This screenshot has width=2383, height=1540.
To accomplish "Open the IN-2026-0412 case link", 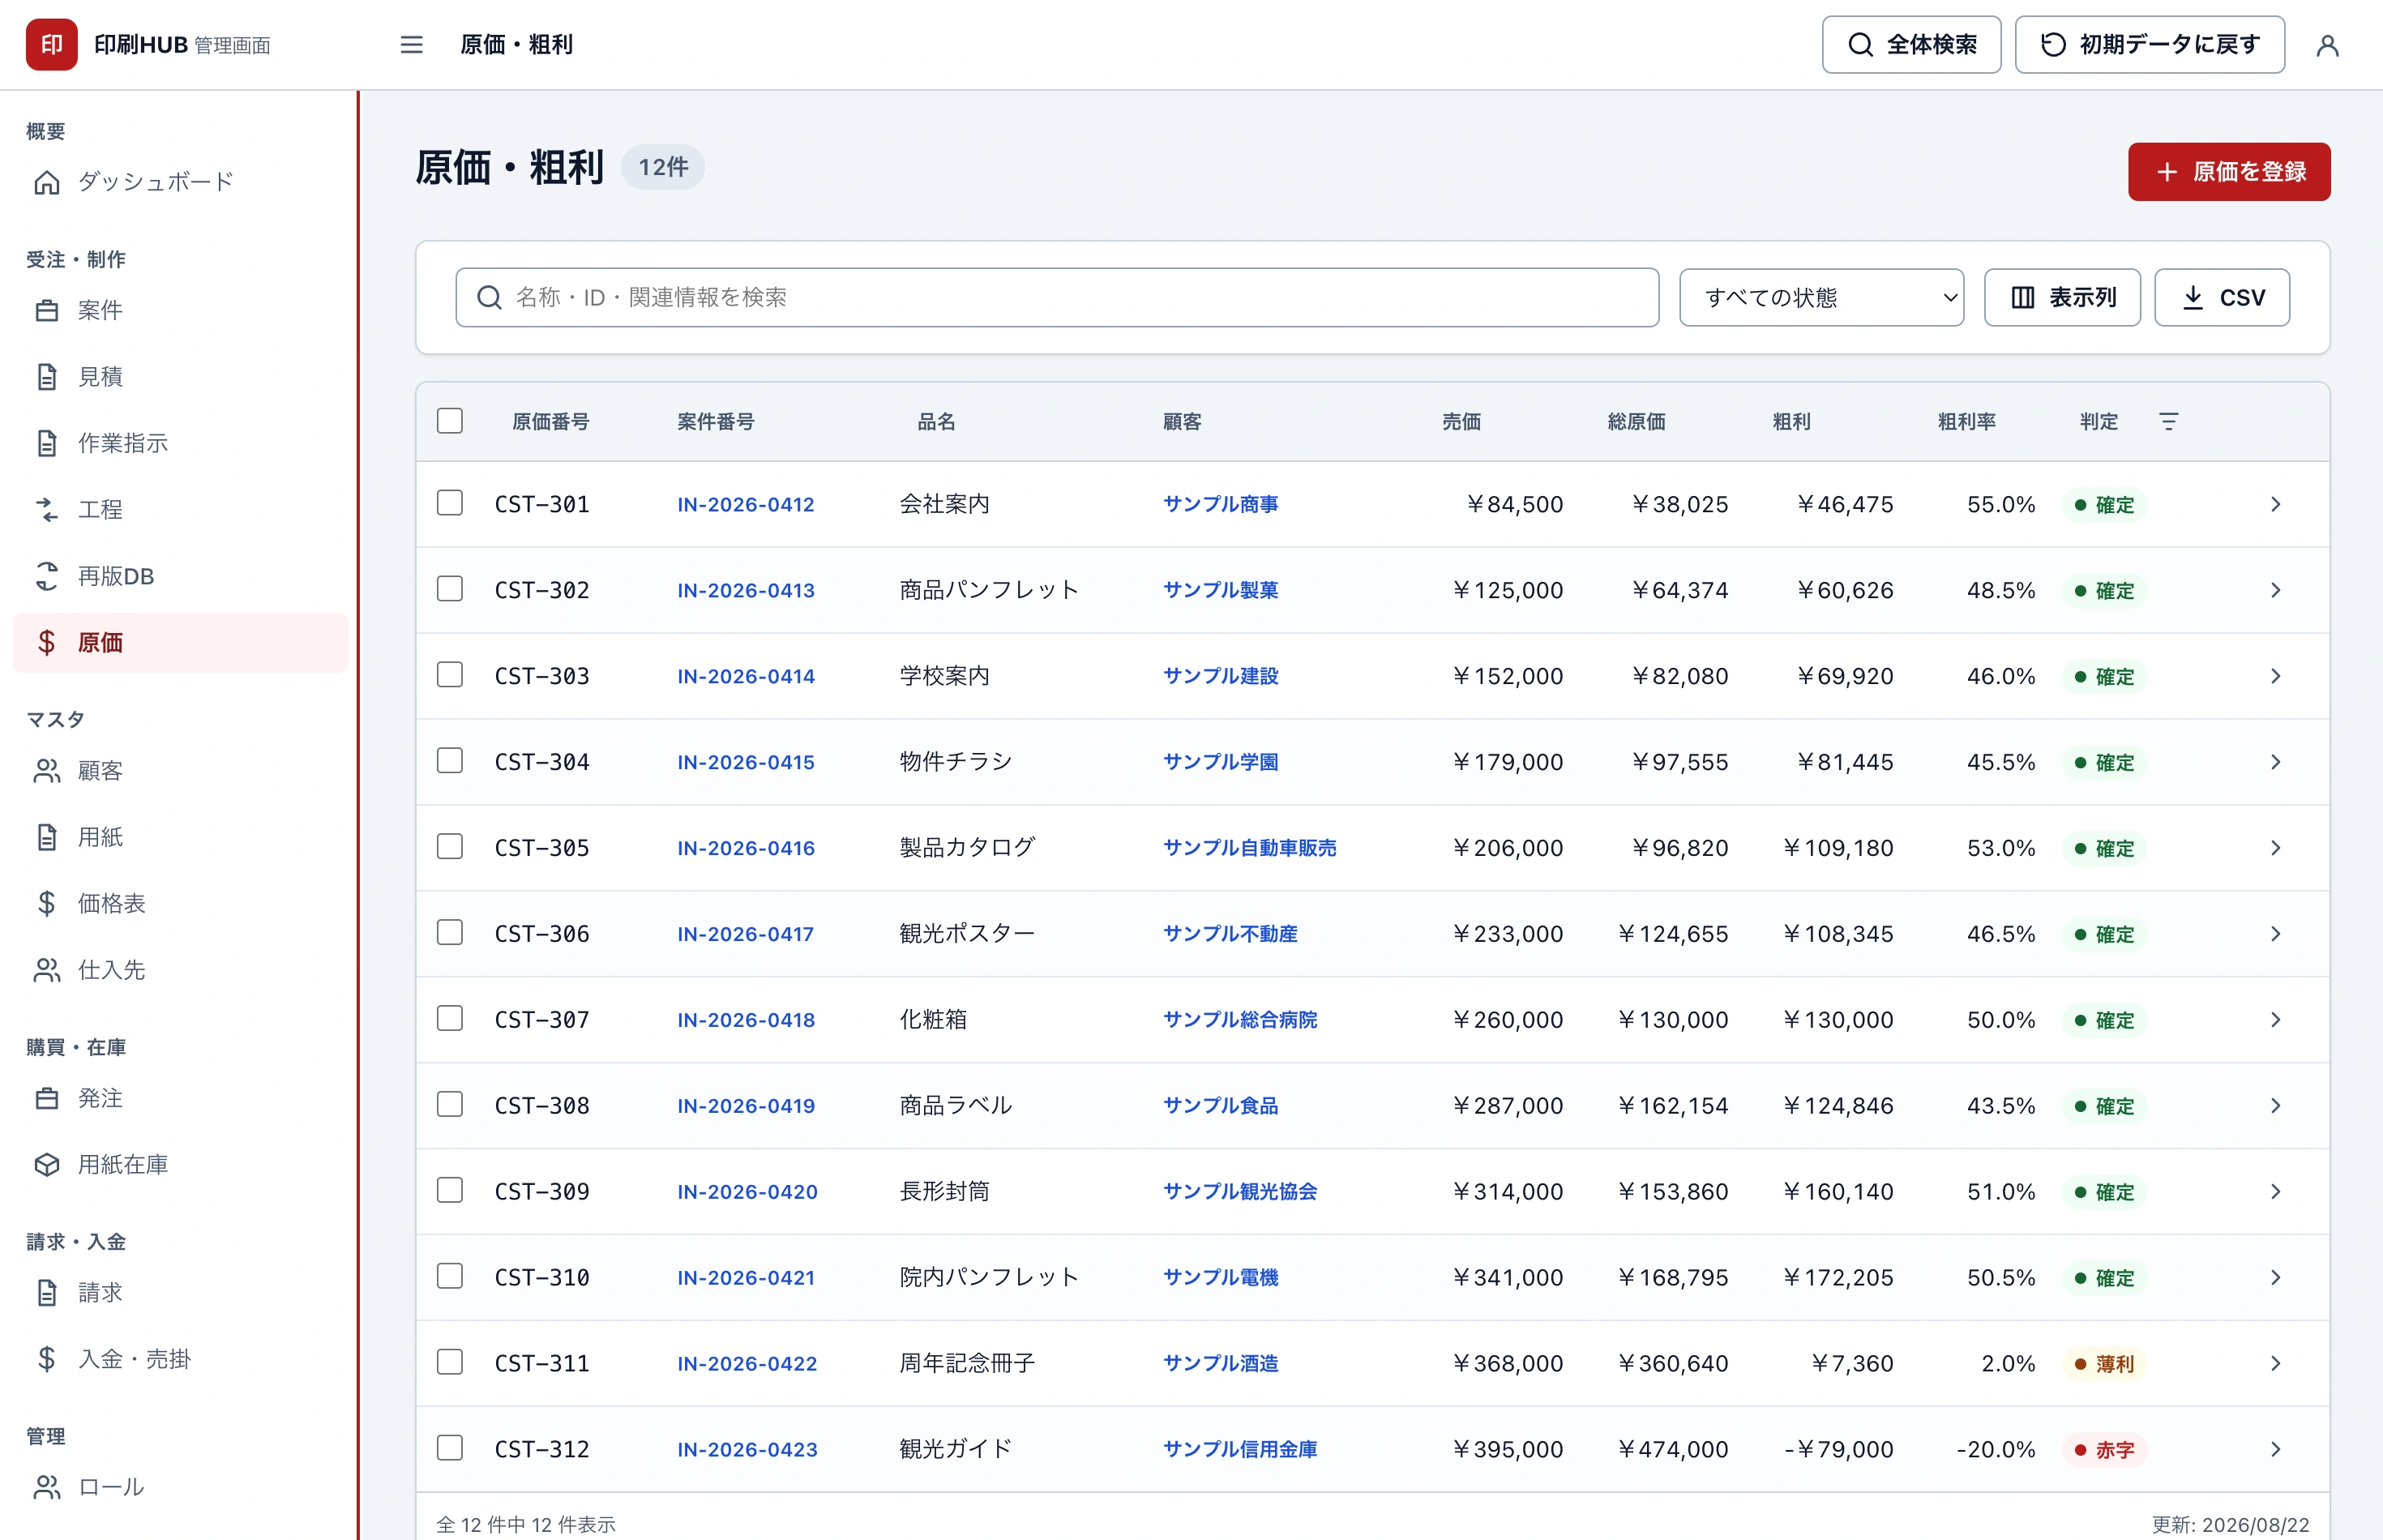I will (746, 505).
